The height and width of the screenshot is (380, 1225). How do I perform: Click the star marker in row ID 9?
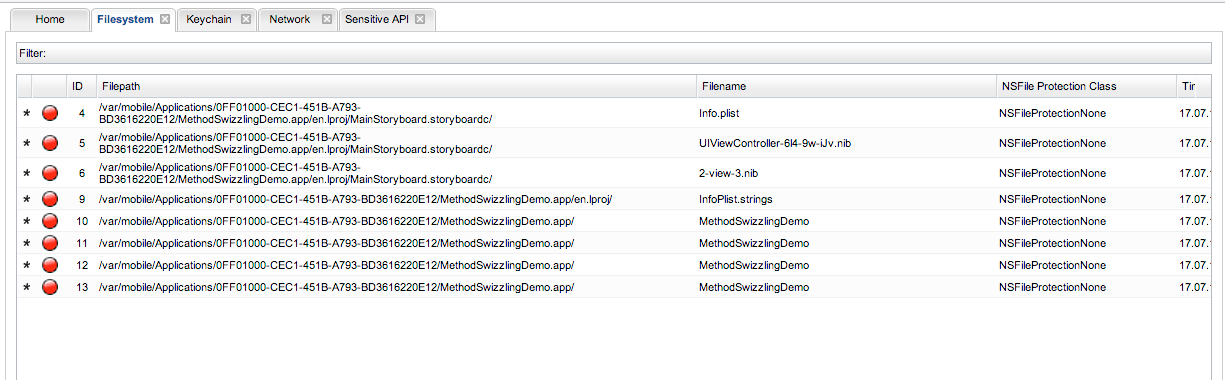[x=27, y=200]
